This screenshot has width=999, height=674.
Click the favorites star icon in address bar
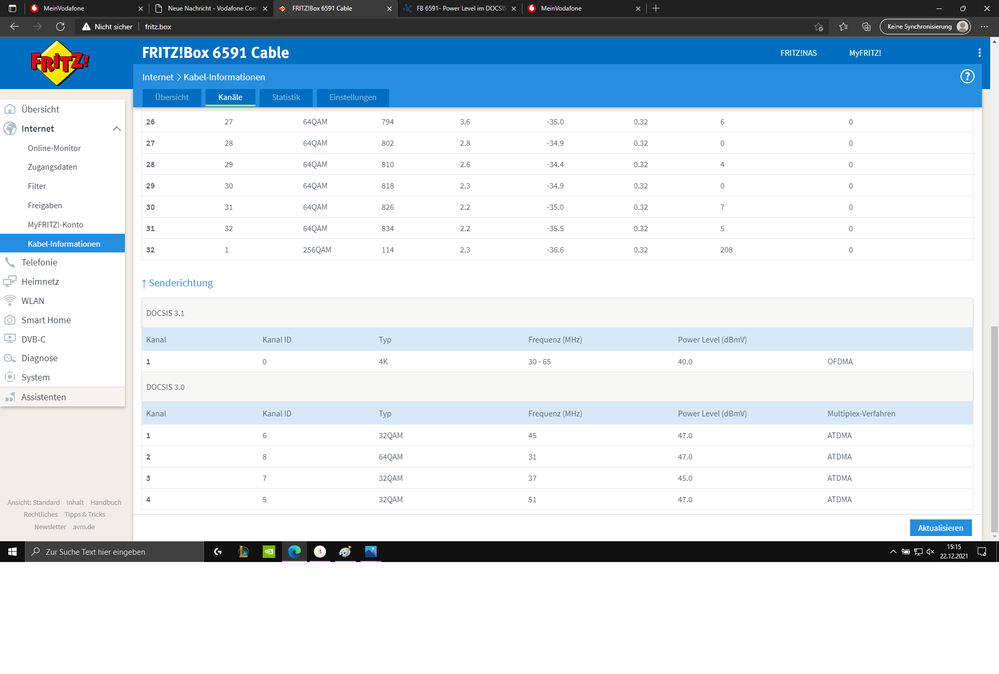click(x=818, y=27)
